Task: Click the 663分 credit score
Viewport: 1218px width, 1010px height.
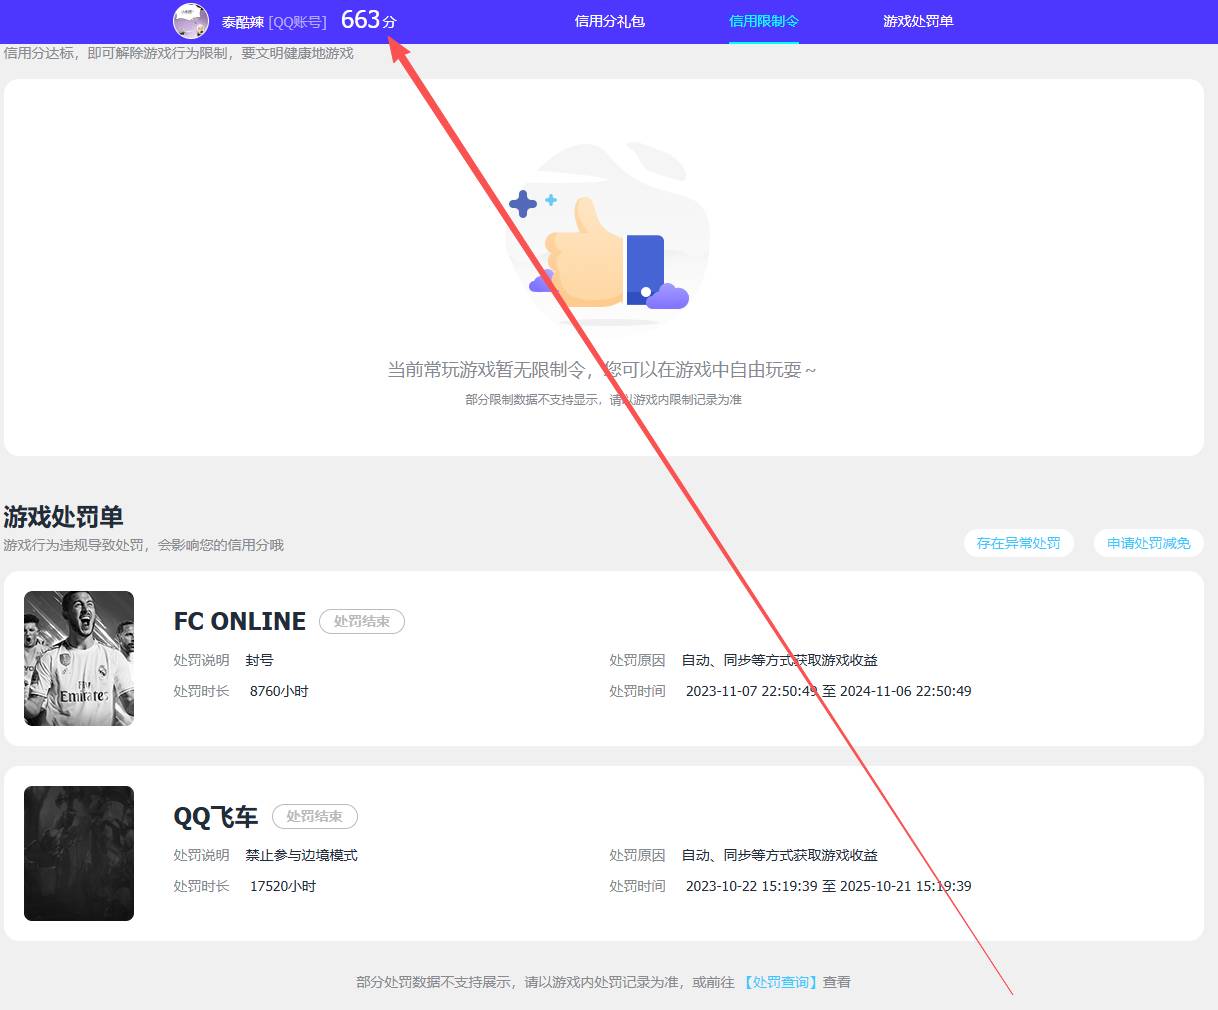Action: (x=368, y=20)
